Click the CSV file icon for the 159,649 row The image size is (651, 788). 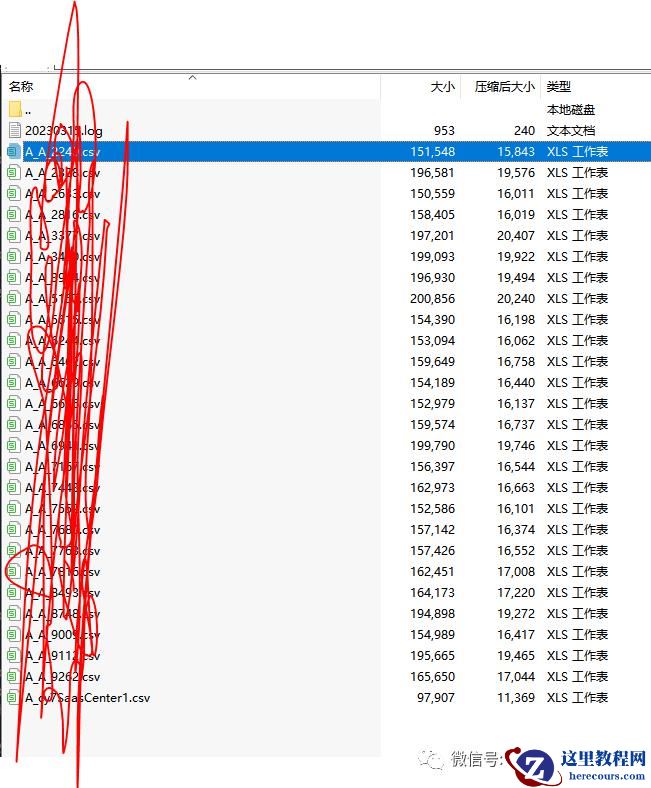tap(13, 361)
